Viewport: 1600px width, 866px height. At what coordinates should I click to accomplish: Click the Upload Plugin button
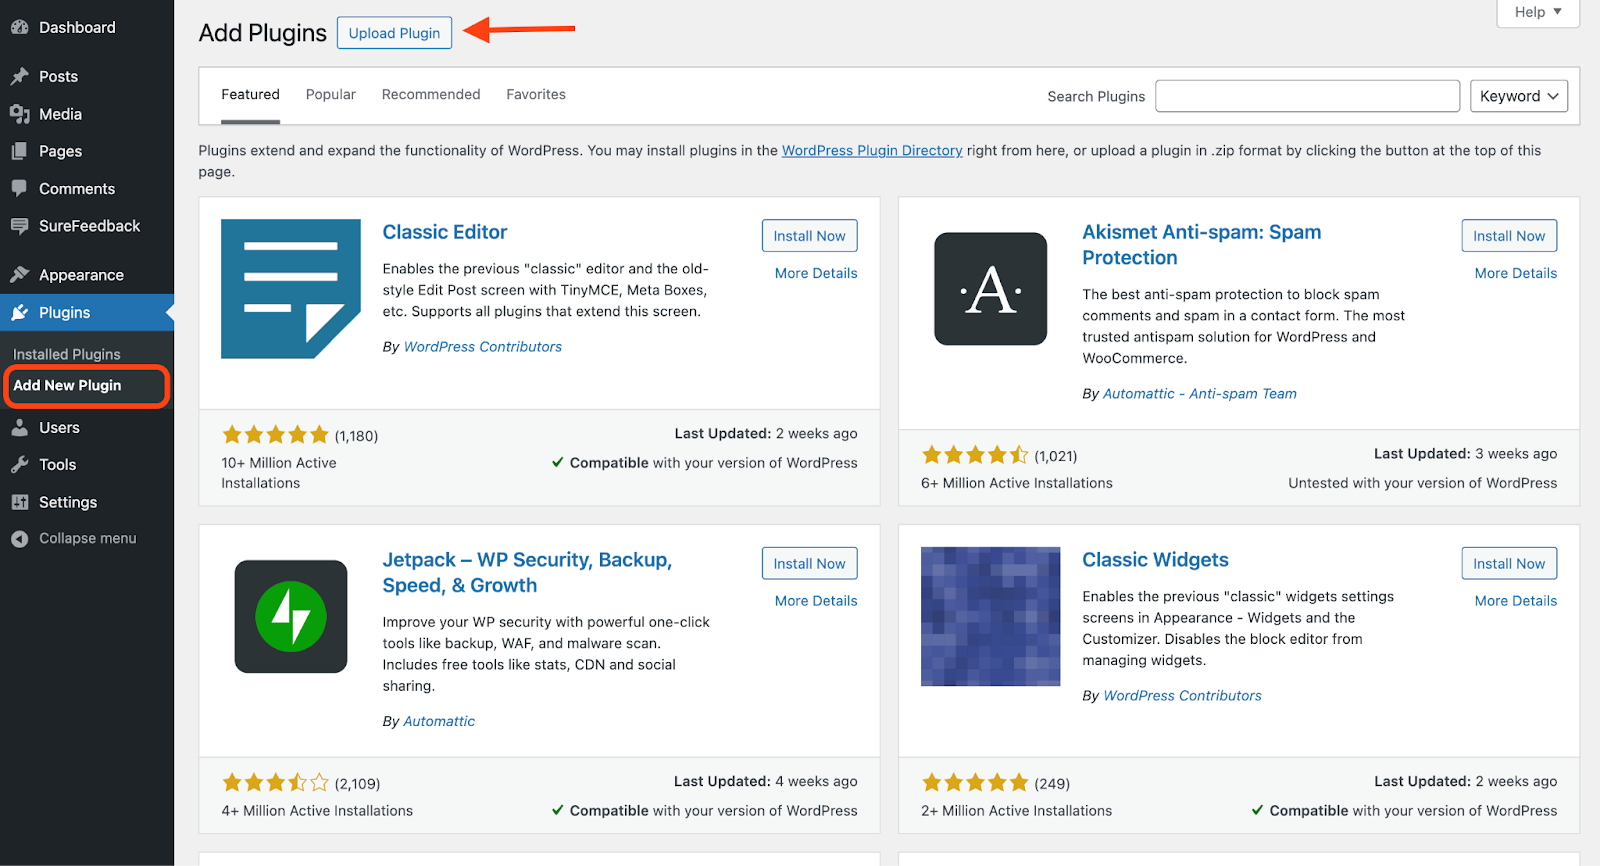pos(394,33)
